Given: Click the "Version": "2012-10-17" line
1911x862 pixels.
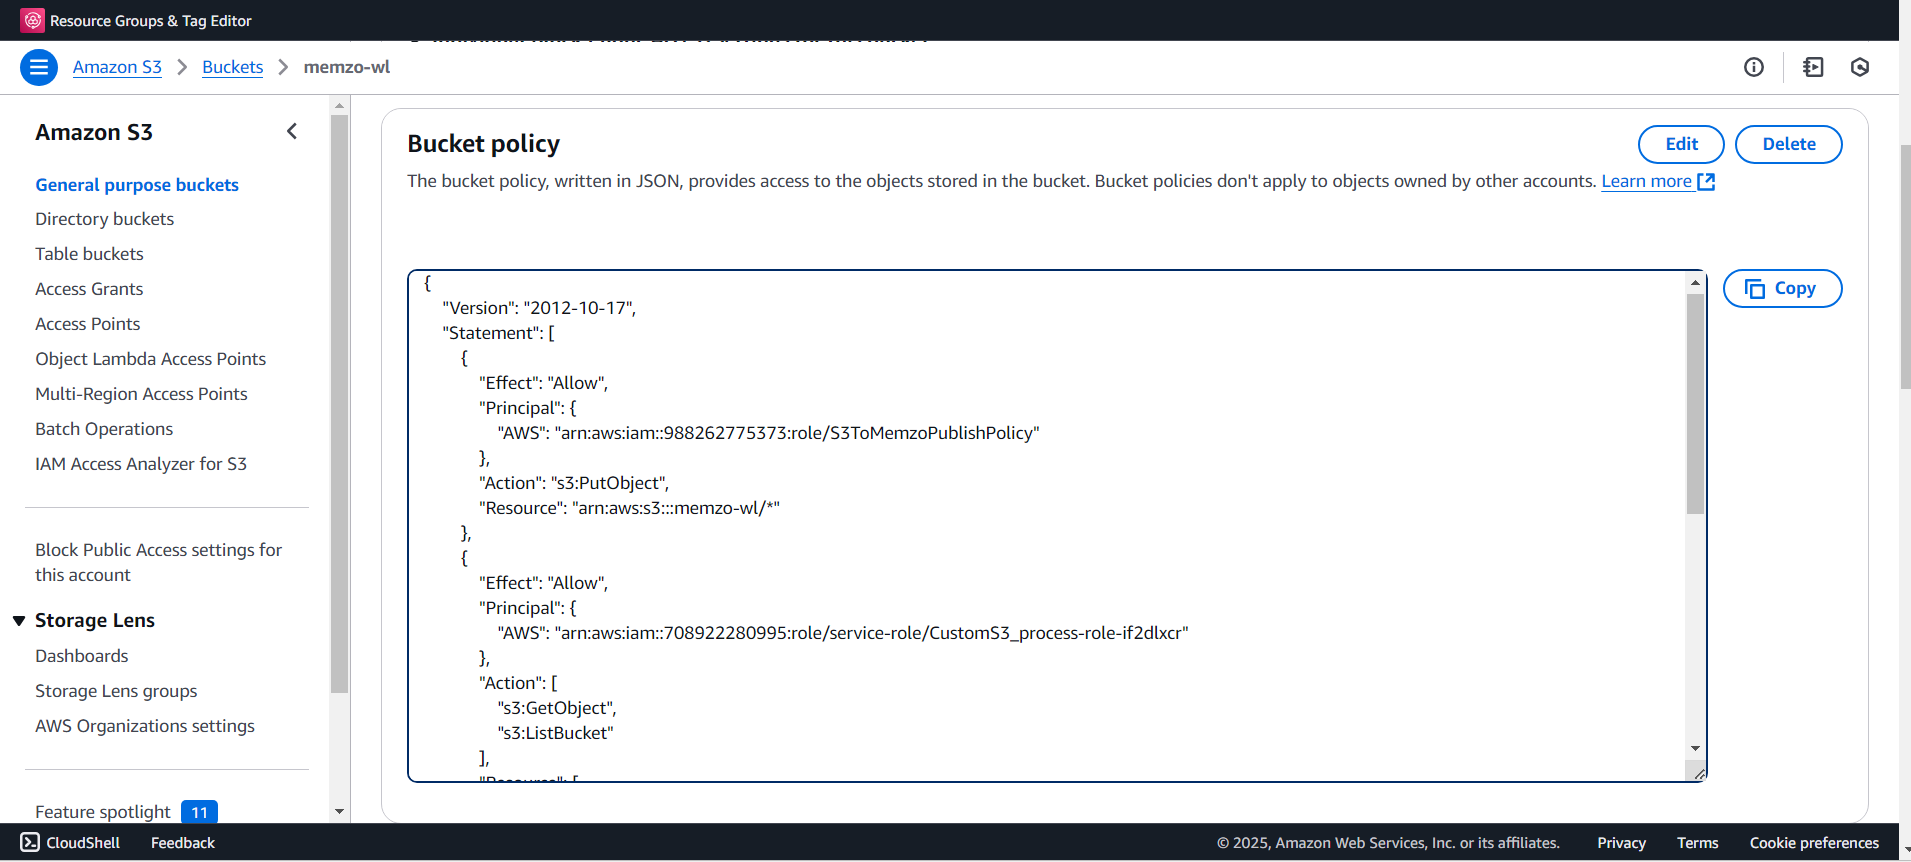Looking at the screenshot, I should point(539,308).
